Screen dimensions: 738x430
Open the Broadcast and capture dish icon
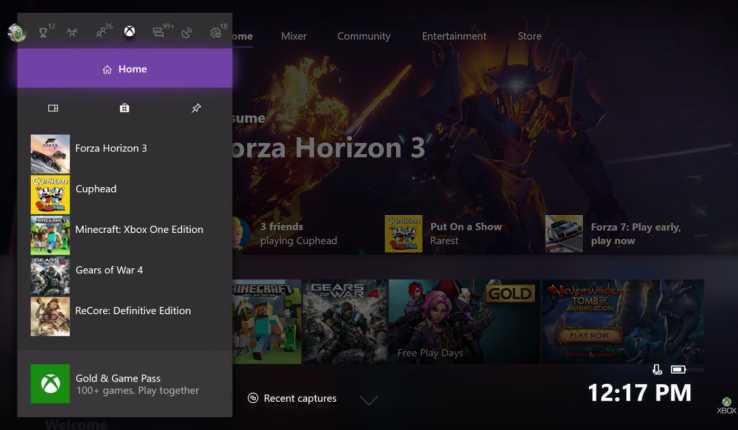click(x=187, y=33)
